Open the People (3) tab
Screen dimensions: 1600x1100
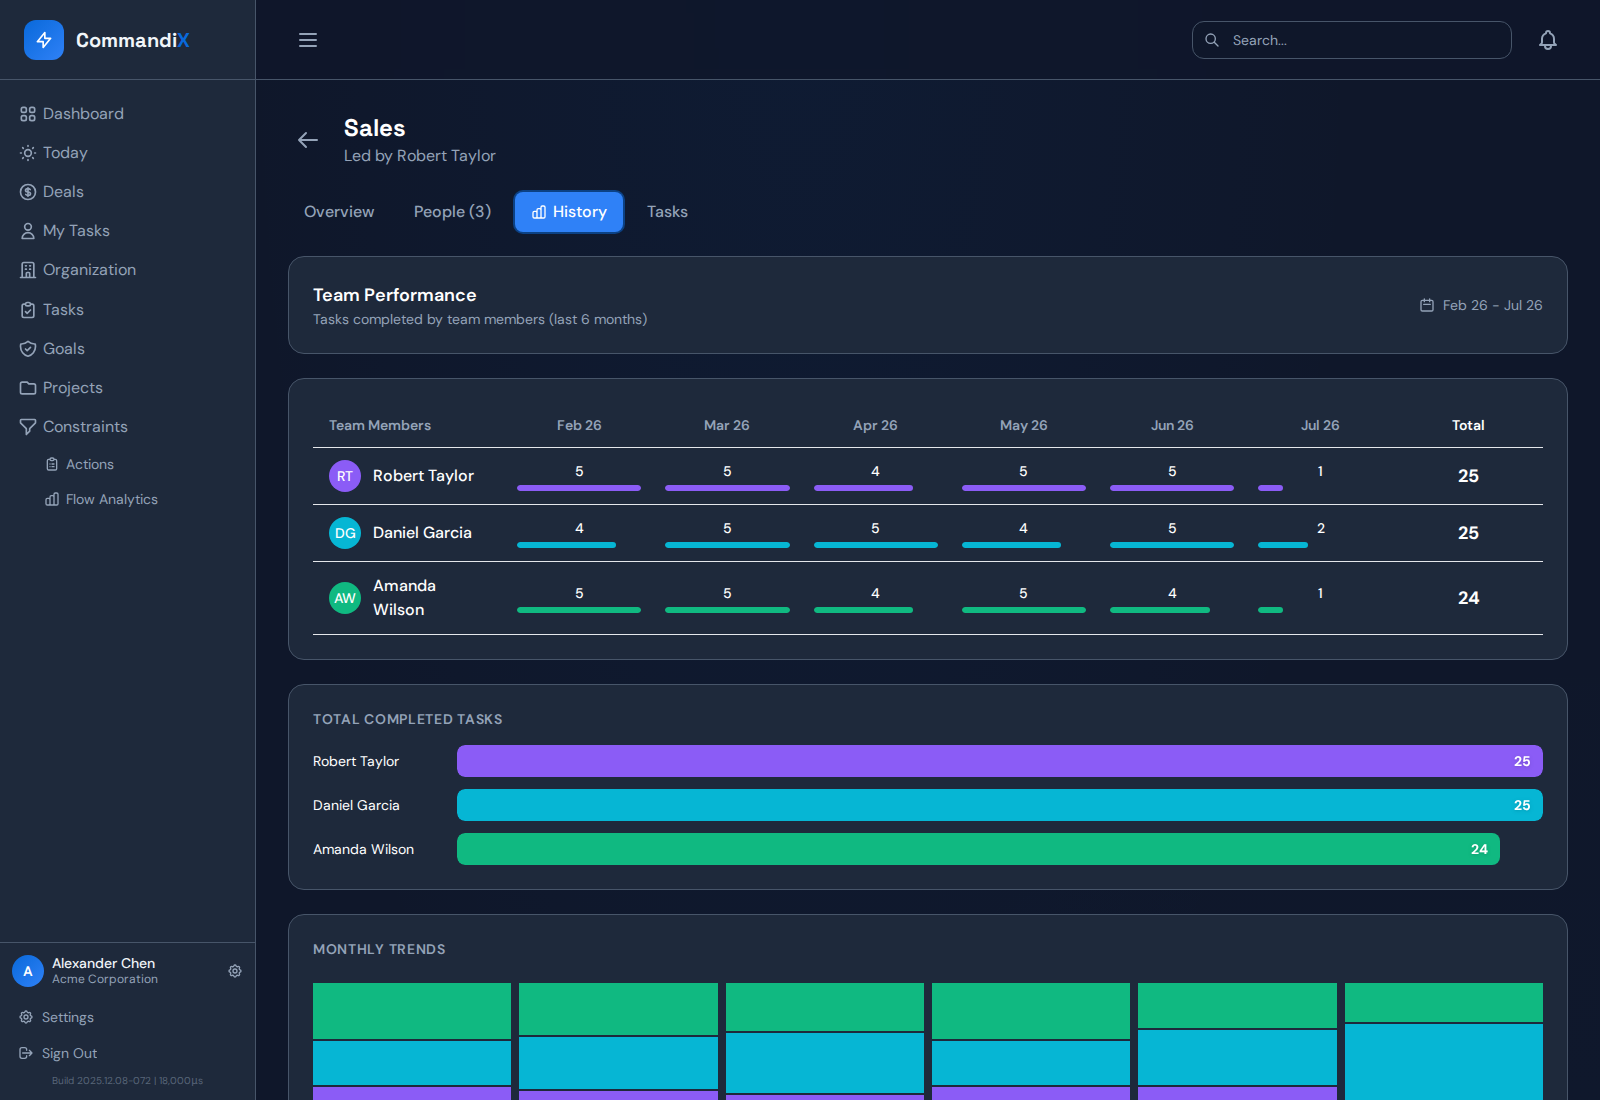[452, 212]
